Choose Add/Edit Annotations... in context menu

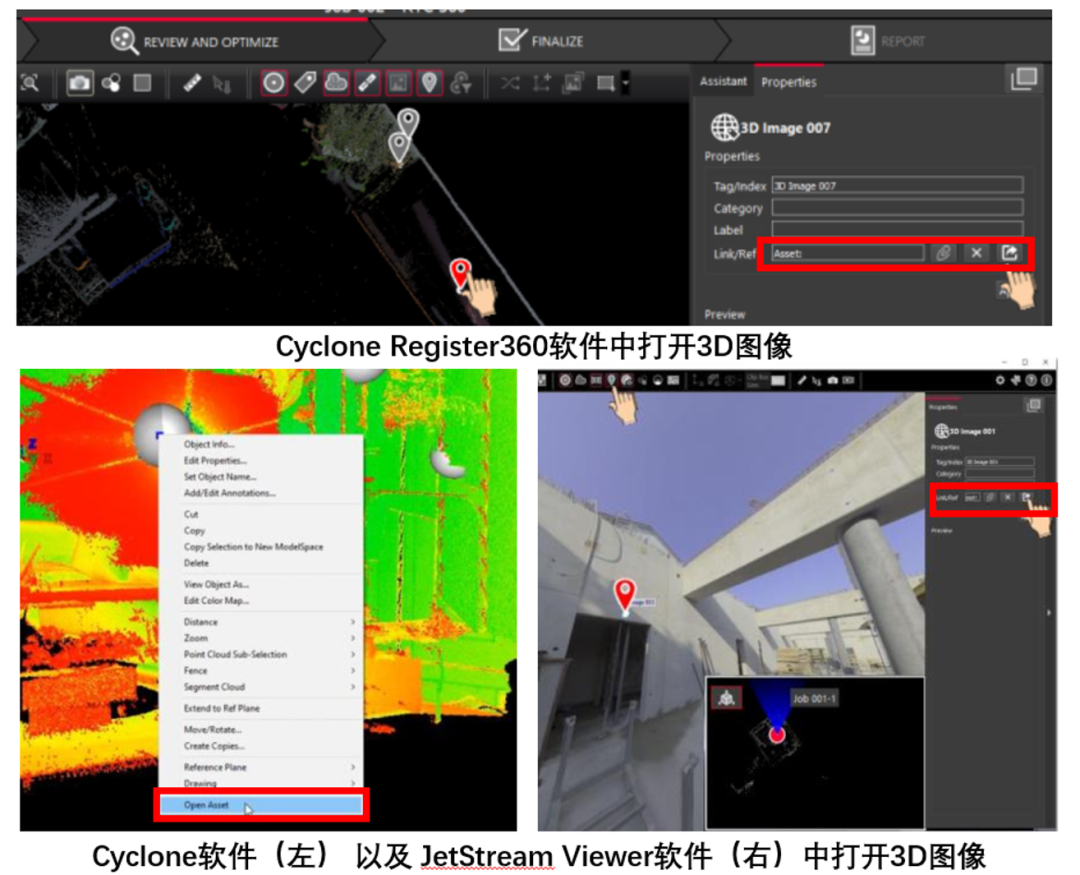pos(229,493)
